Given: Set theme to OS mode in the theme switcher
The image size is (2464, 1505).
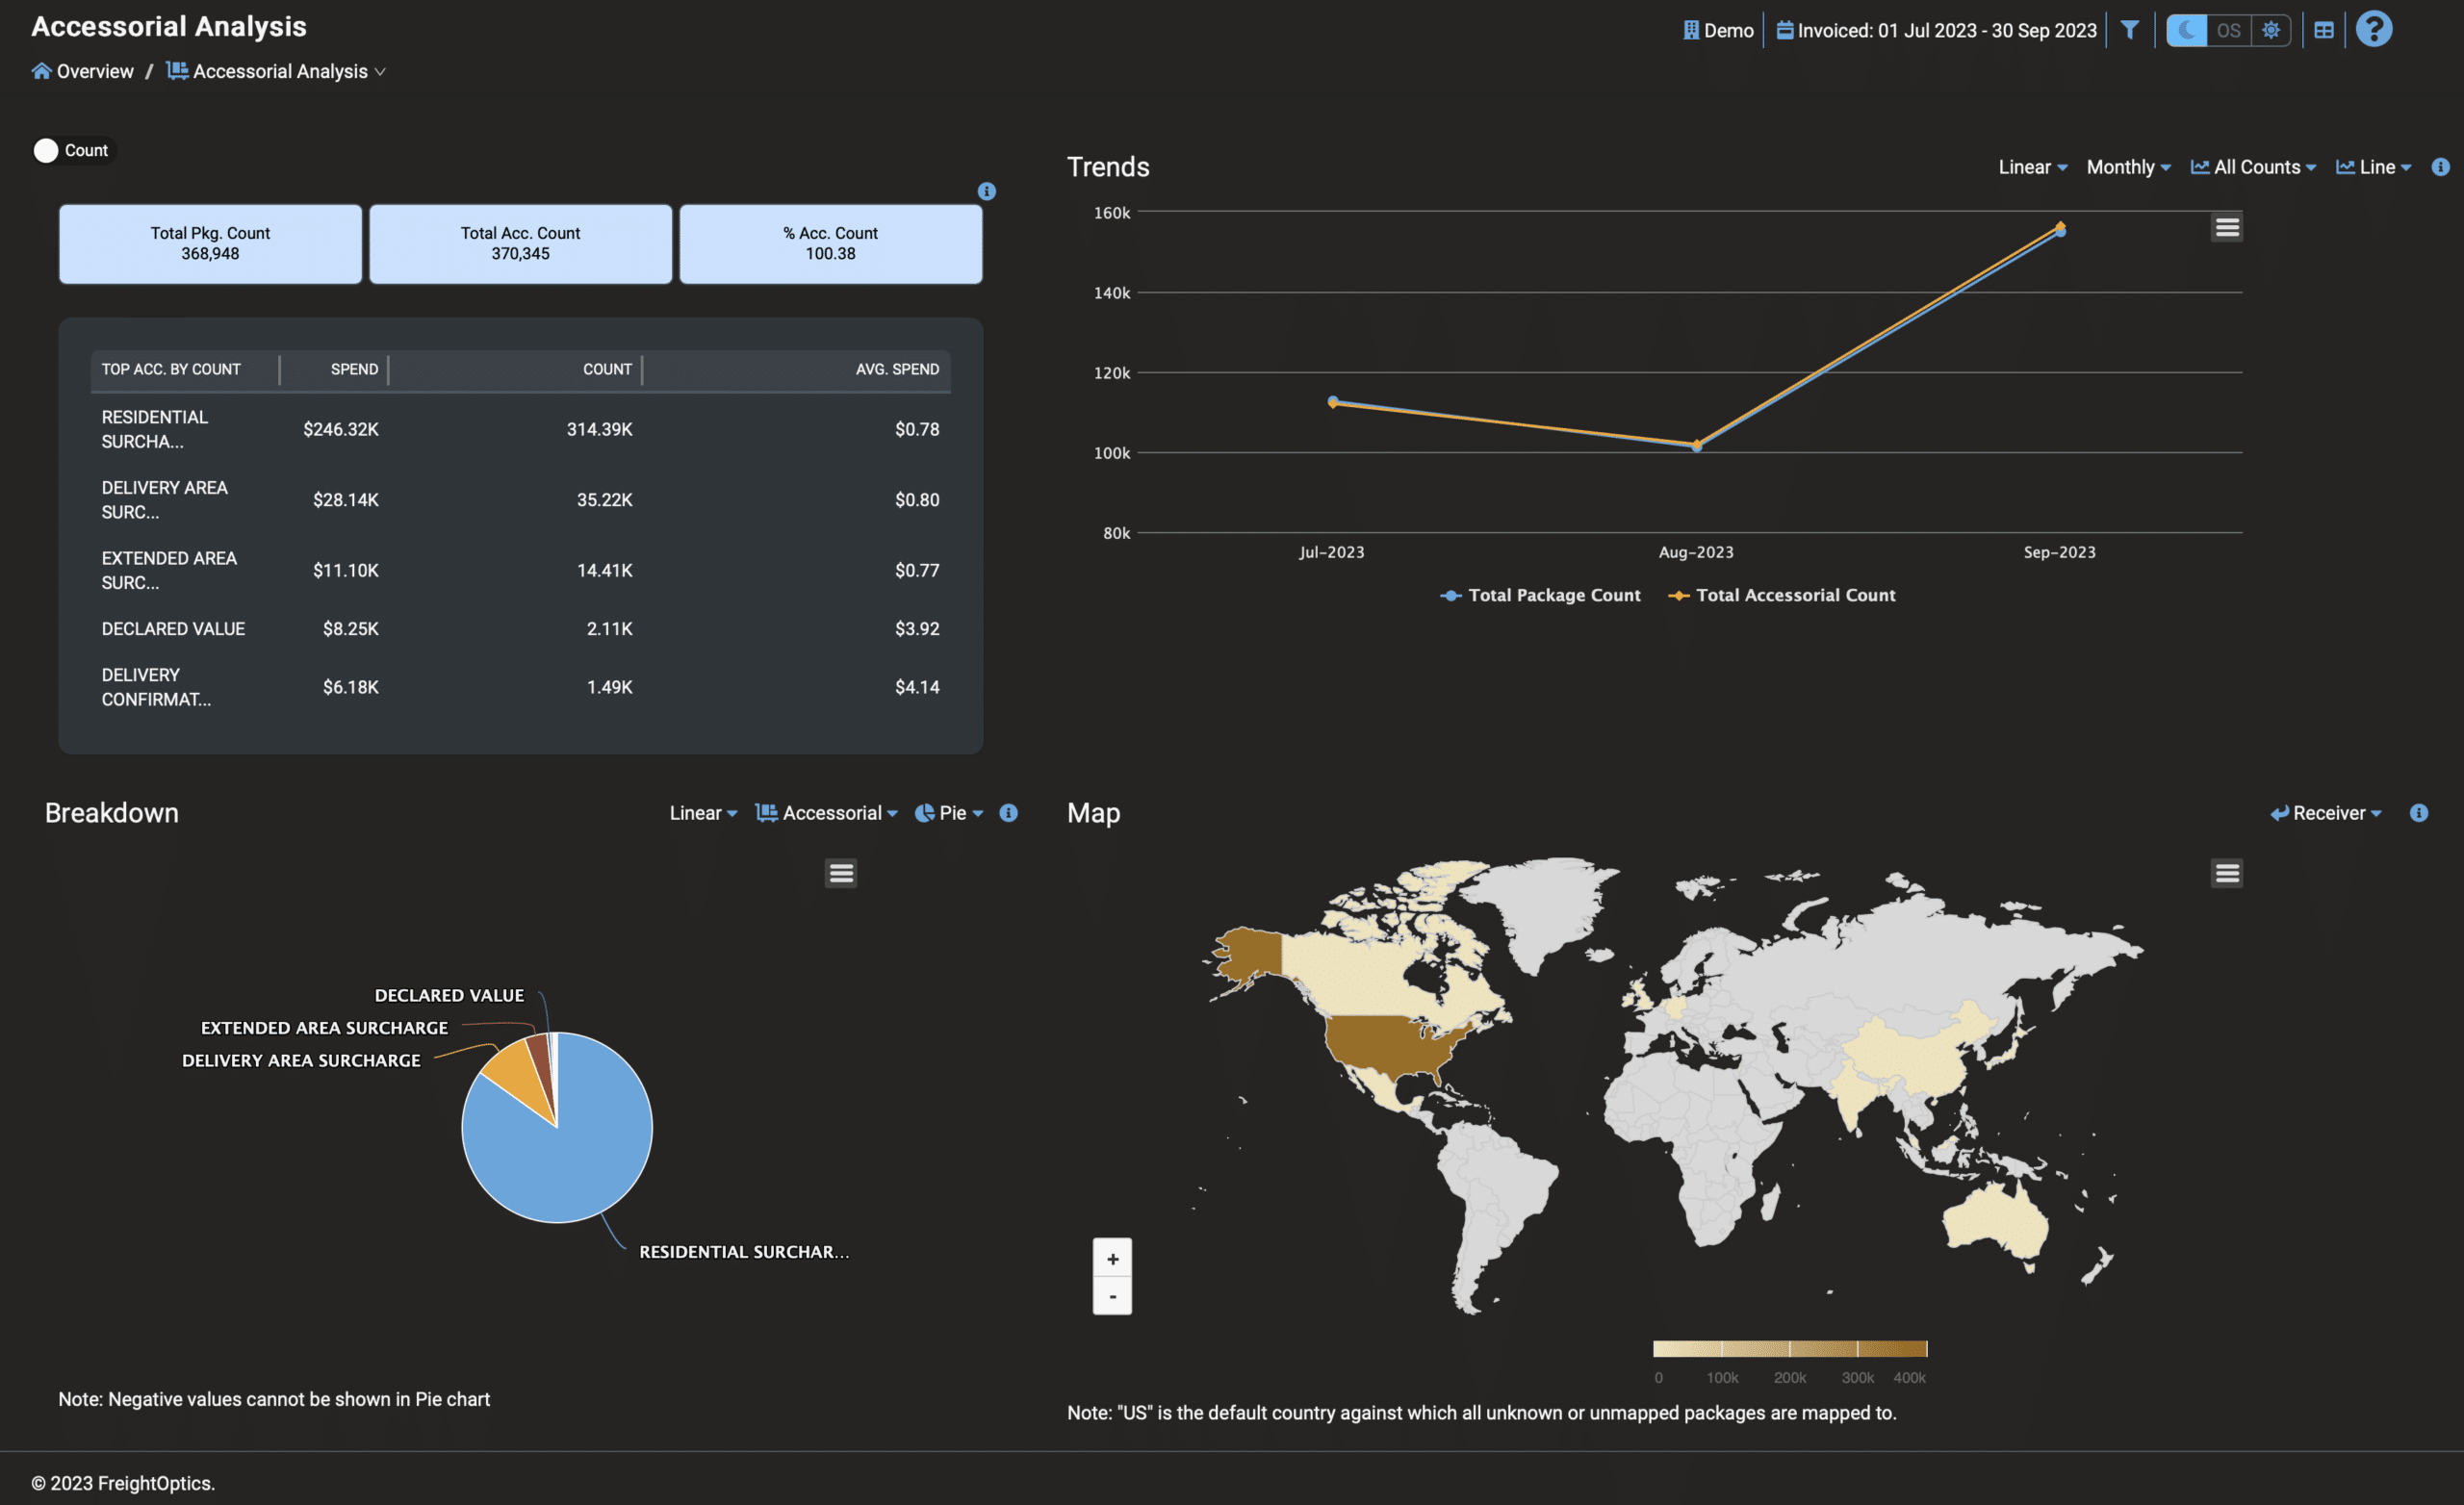Looking at the screenshot, I should click(2228, 30).
